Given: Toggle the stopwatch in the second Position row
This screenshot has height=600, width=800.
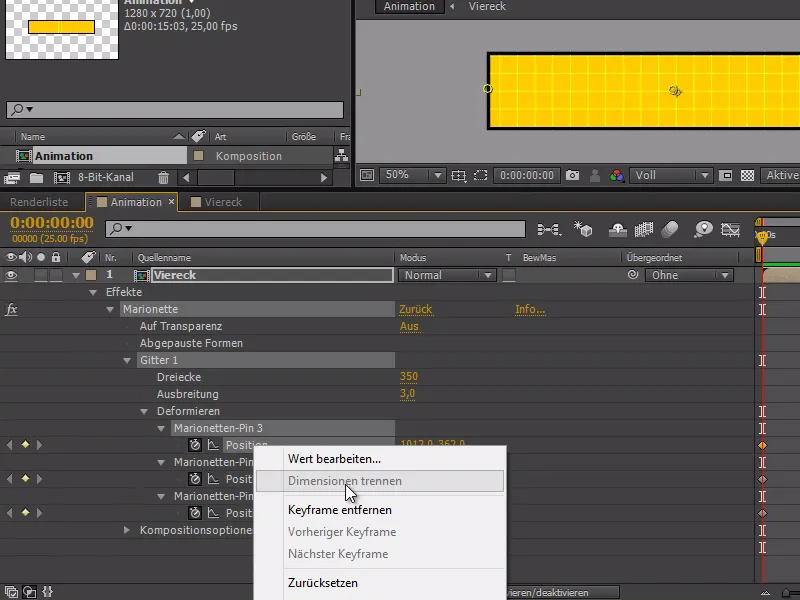Looking at the screenshot, I should 195,479.
